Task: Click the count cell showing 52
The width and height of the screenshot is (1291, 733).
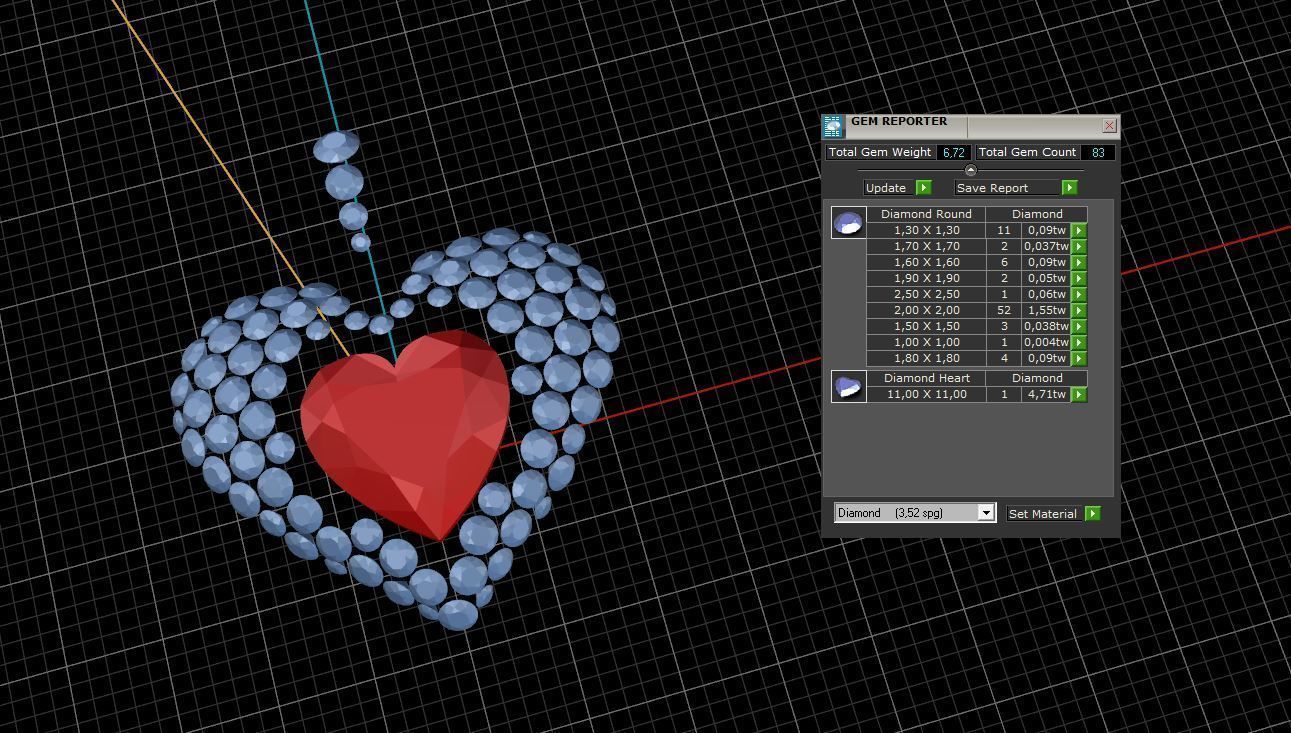Action: (1004, 310)
